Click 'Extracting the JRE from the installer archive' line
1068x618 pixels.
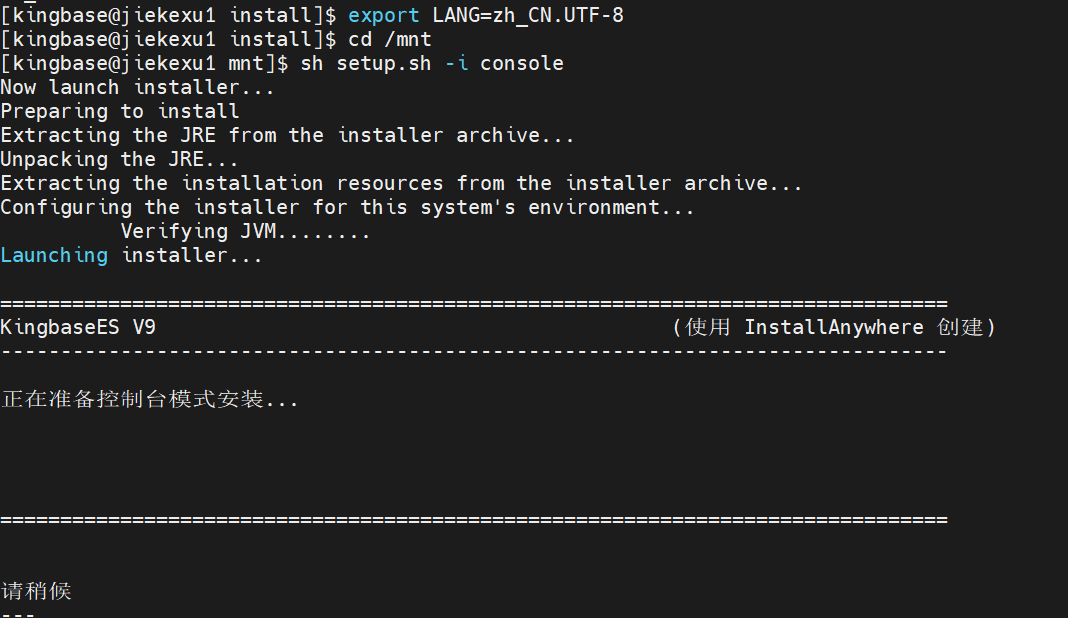pos(287,136)
